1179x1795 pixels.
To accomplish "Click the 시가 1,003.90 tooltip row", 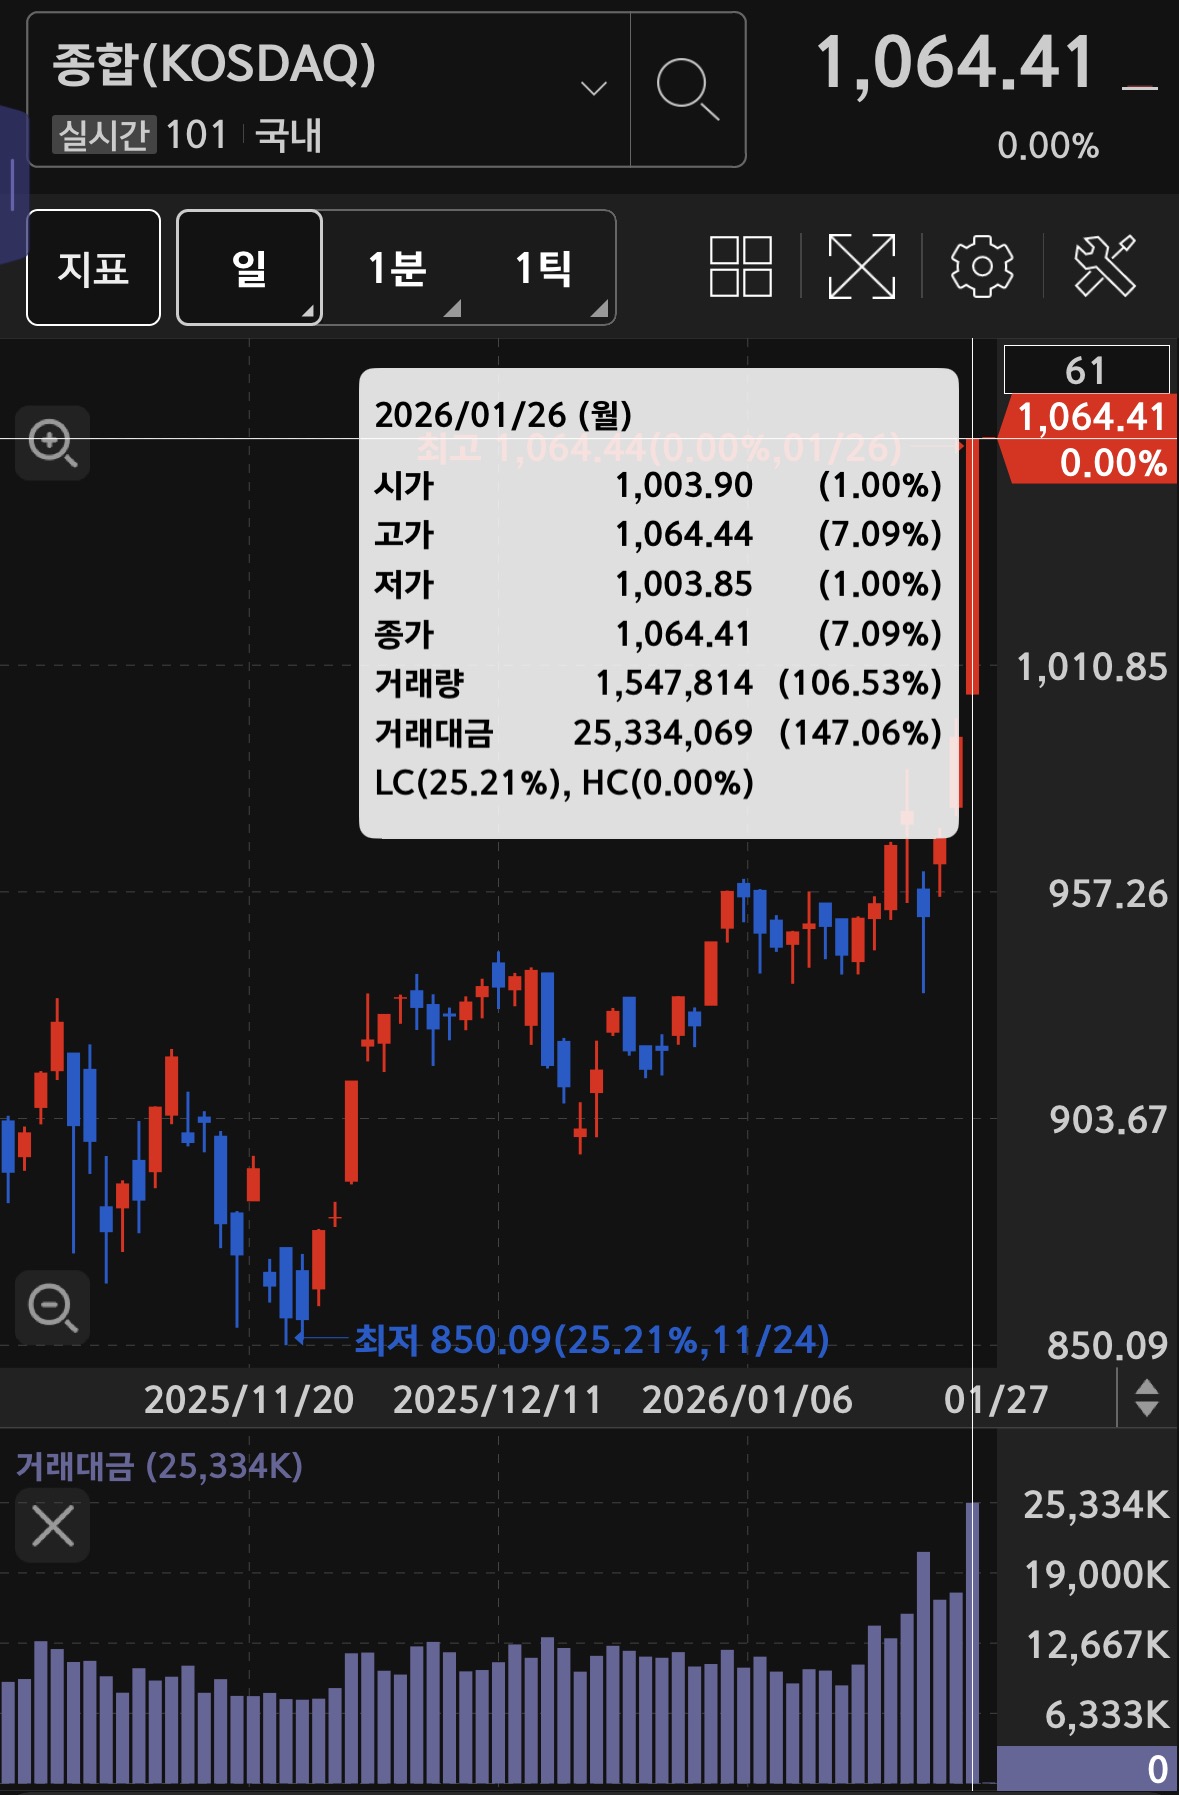I will pyautogui.click(x=658, y=485).
